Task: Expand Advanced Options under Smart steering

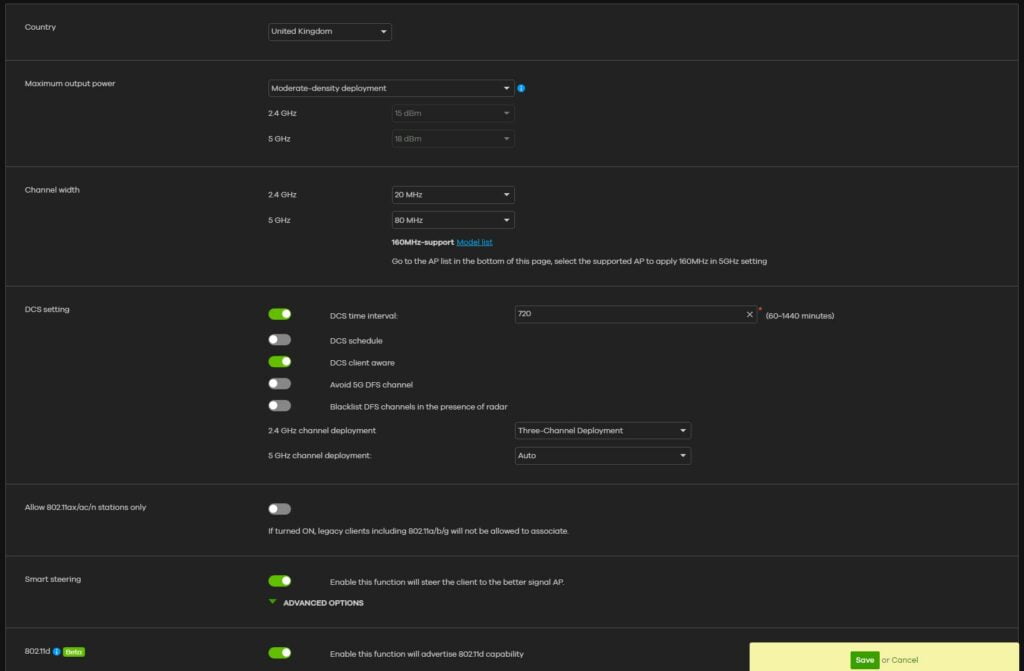Action: click(322, 603)
